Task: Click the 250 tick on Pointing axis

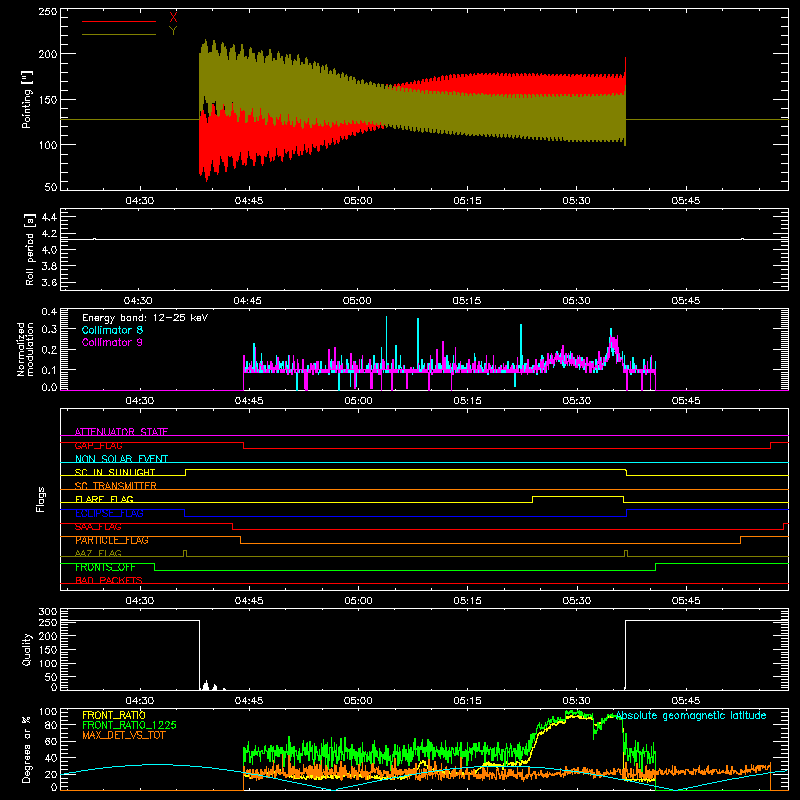Action: [48, 12]
